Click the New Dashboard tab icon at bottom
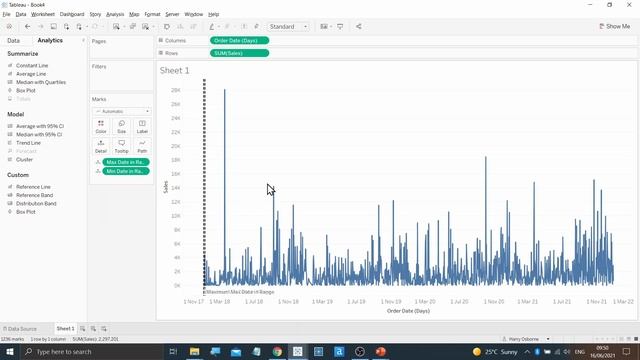The width and height of the screenshot is (640, 360). coord(93,329)
